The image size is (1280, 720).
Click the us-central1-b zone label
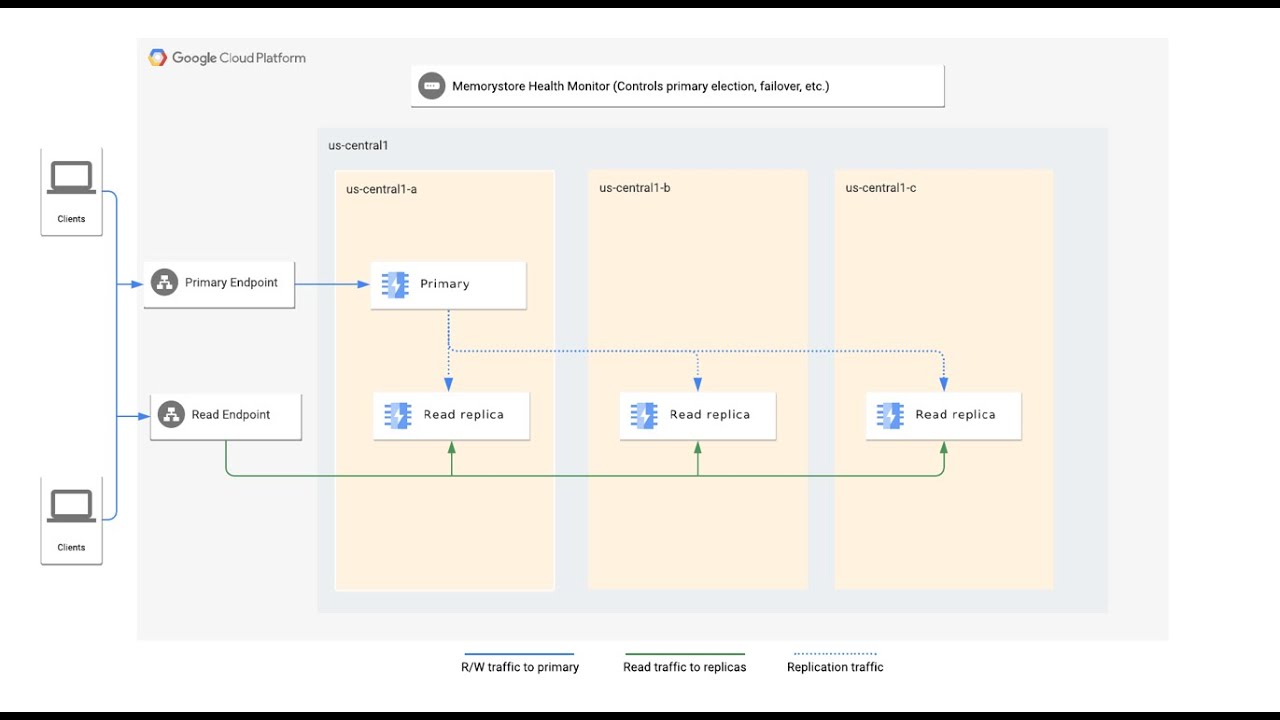pyautogui.click(x=635, y=188)
